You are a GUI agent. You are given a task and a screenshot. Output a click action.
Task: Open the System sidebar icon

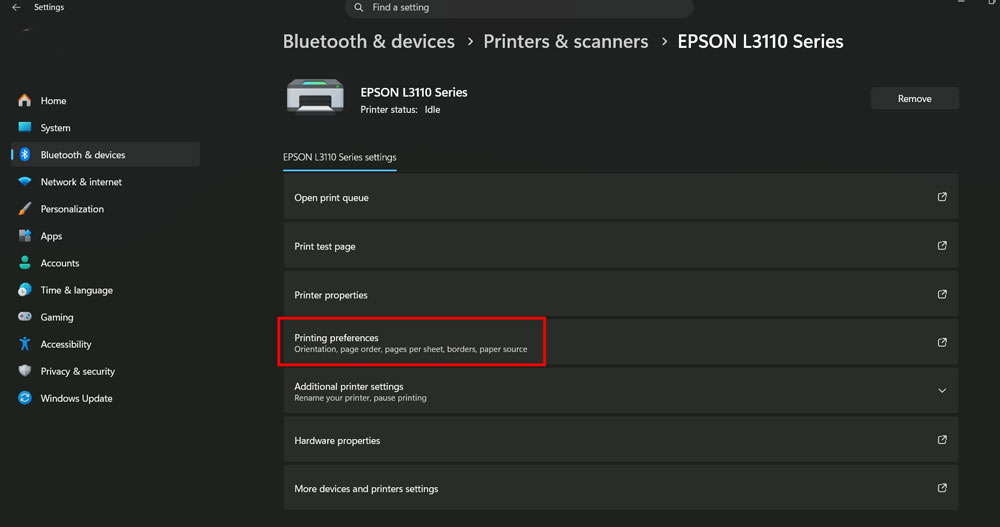pos(25,127)
